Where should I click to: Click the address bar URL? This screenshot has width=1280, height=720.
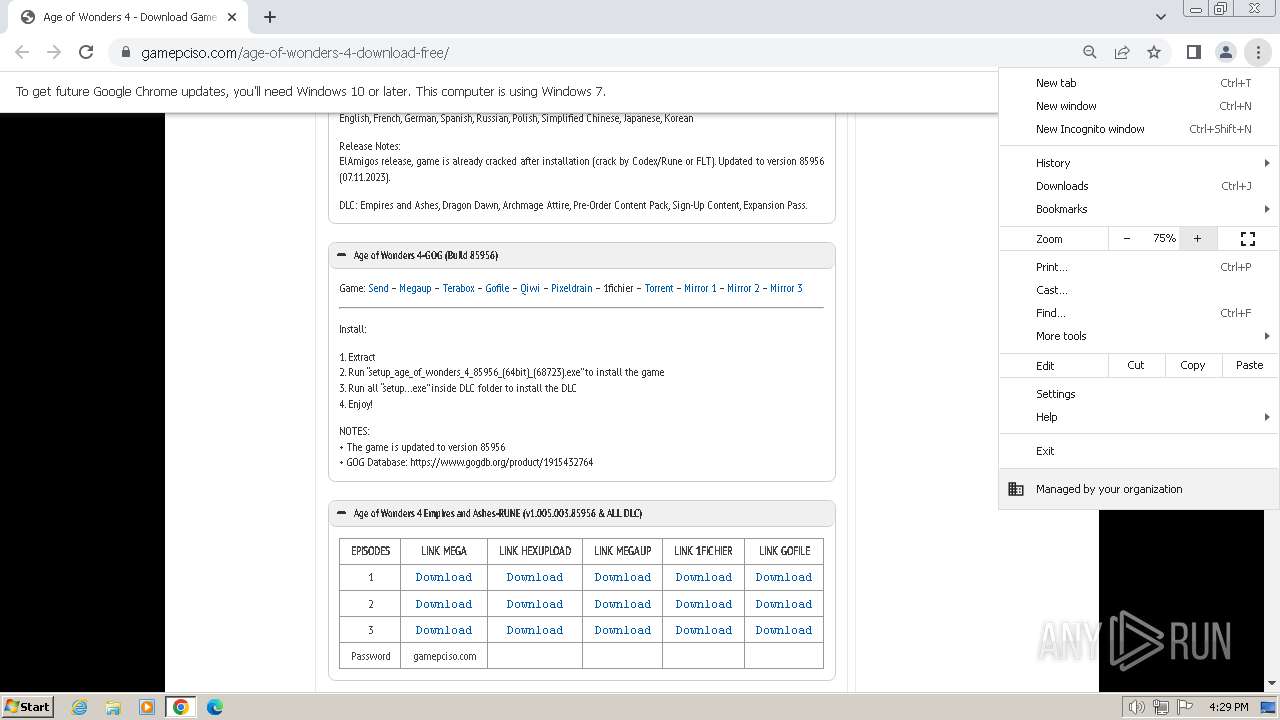295,53
